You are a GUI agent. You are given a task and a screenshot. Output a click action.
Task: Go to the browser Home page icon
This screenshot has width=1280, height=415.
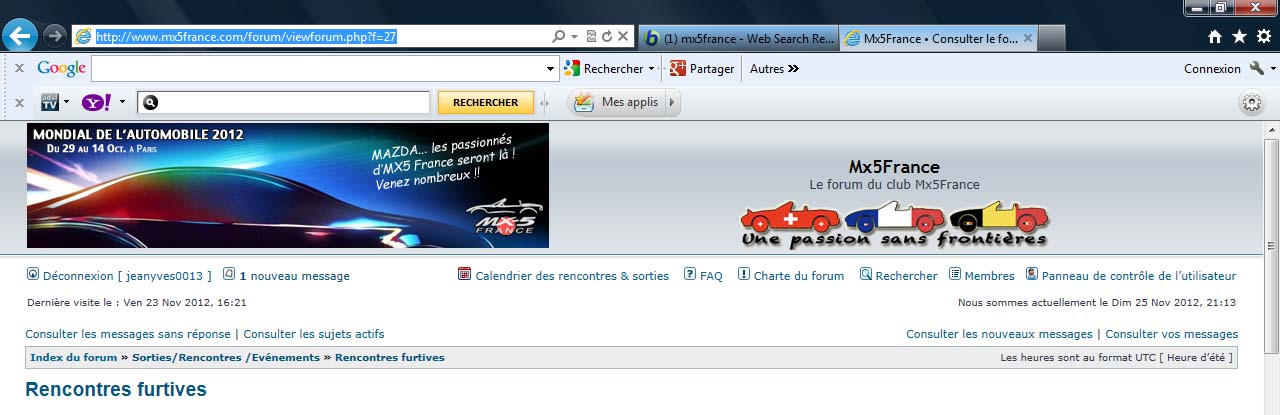[1215, 37]
